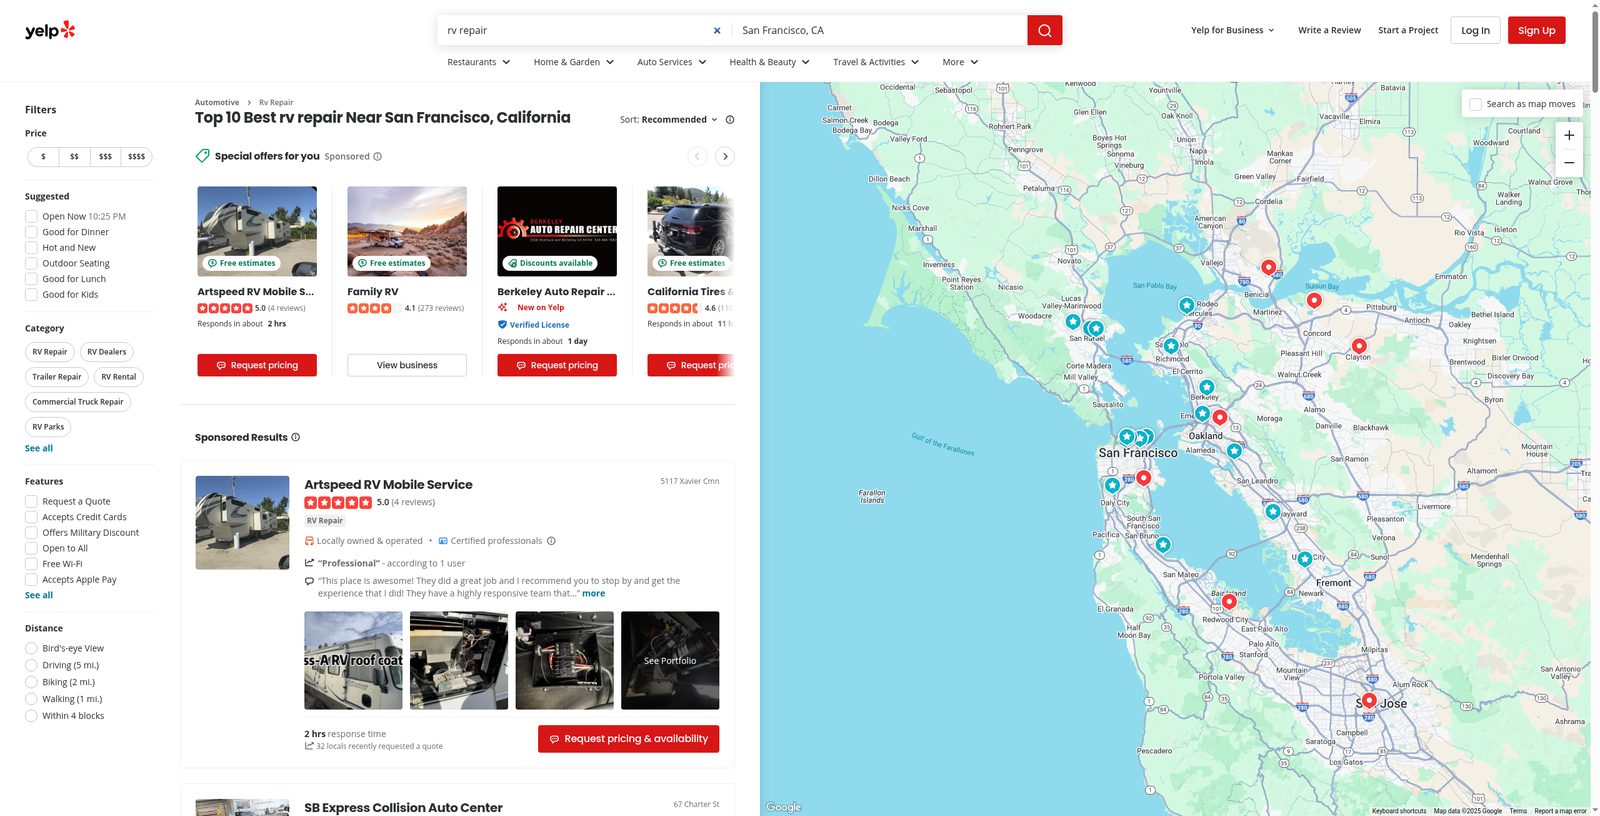Click the red search magnifier button
1600x816 pixels.
(1044, 30)
